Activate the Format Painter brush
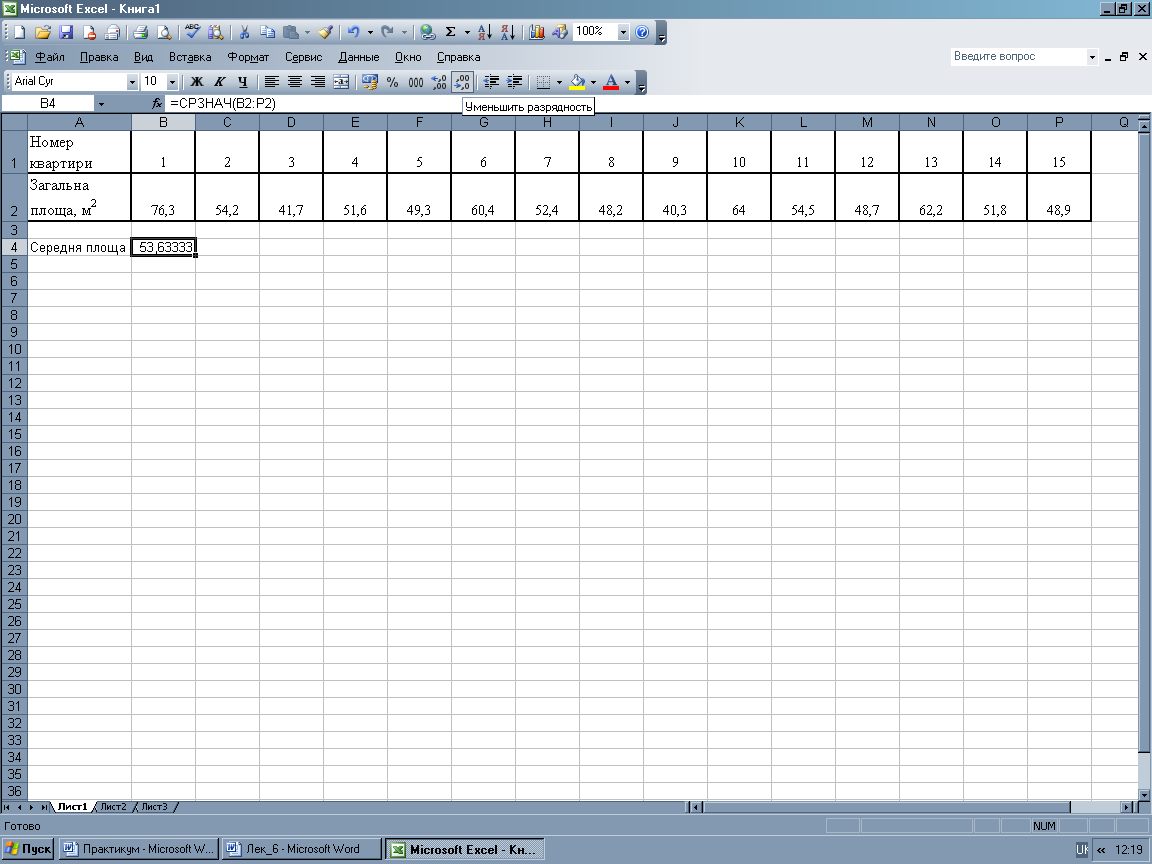Screen dimensions: 1152x864 click(x=325, y=32)
